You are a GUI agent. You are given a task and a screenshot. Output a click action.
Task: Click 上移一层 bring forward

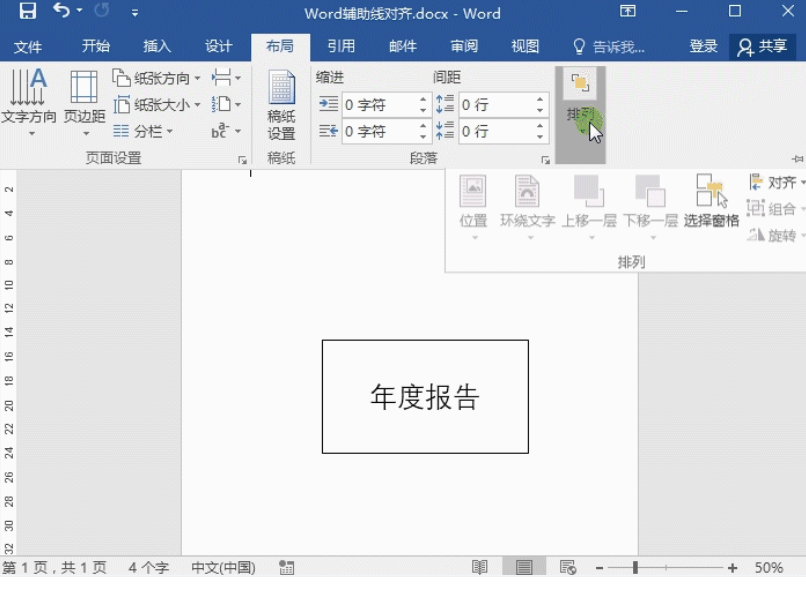(589, 208)
